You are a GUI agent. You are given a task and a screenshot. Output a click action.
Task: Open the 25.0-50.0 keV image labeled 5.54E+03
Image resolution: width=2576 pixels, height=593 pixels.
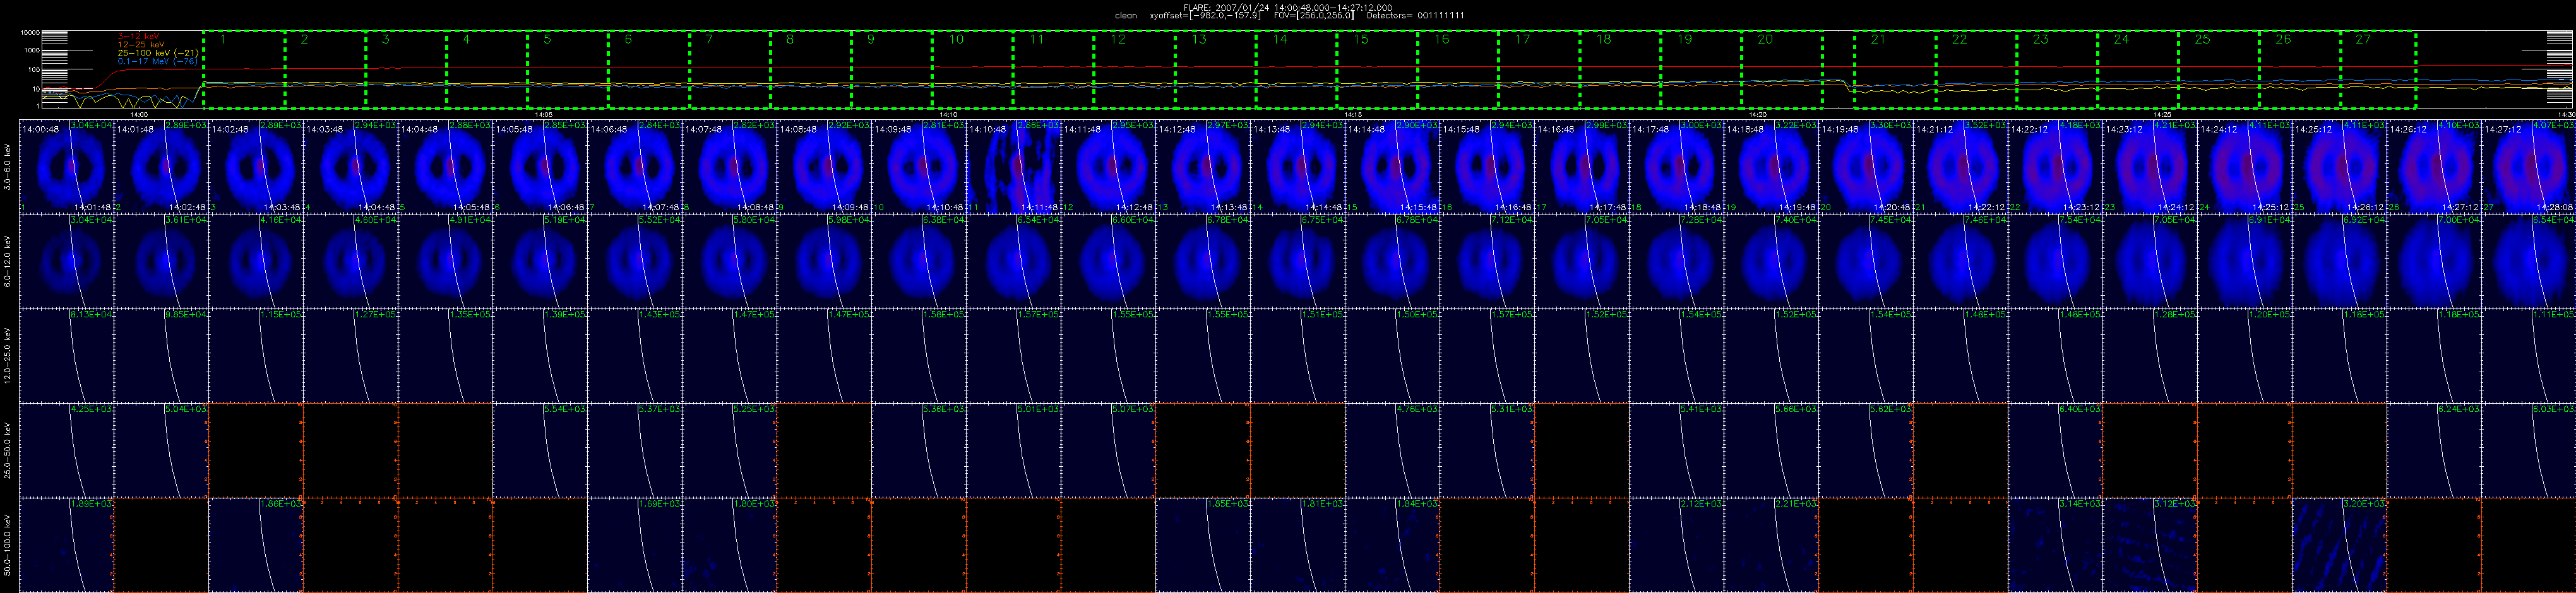tap(539, 449)
